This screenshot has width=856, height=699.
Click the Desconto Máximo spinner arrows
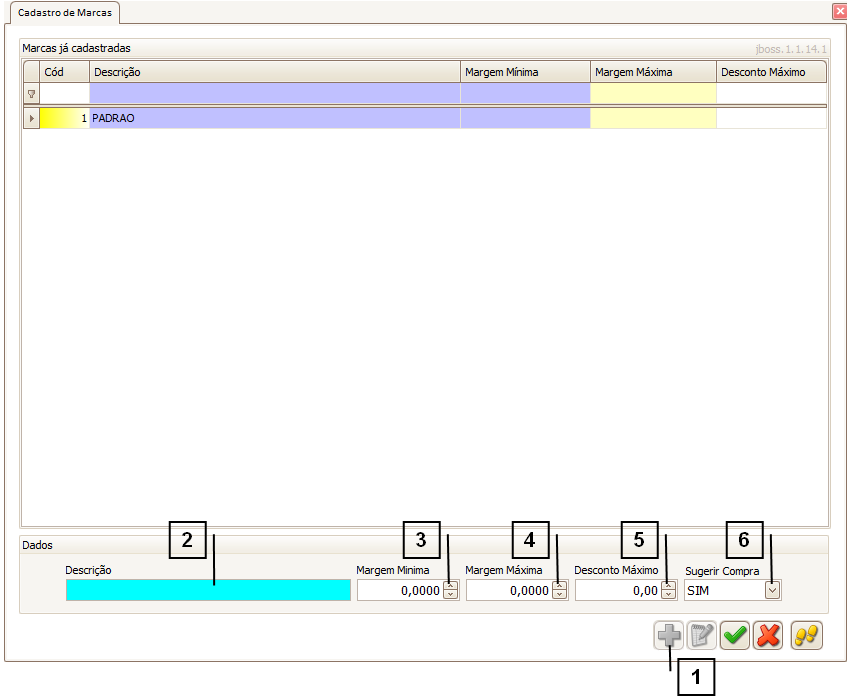[x=668, y=591]
